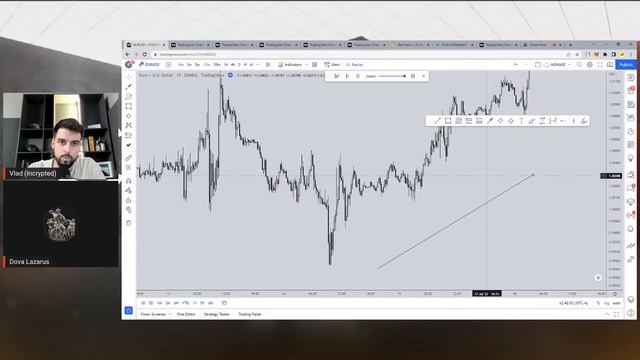Screen dimensions: 640x360
Task: Open new browser tab plus button
Action: [570, 44]
